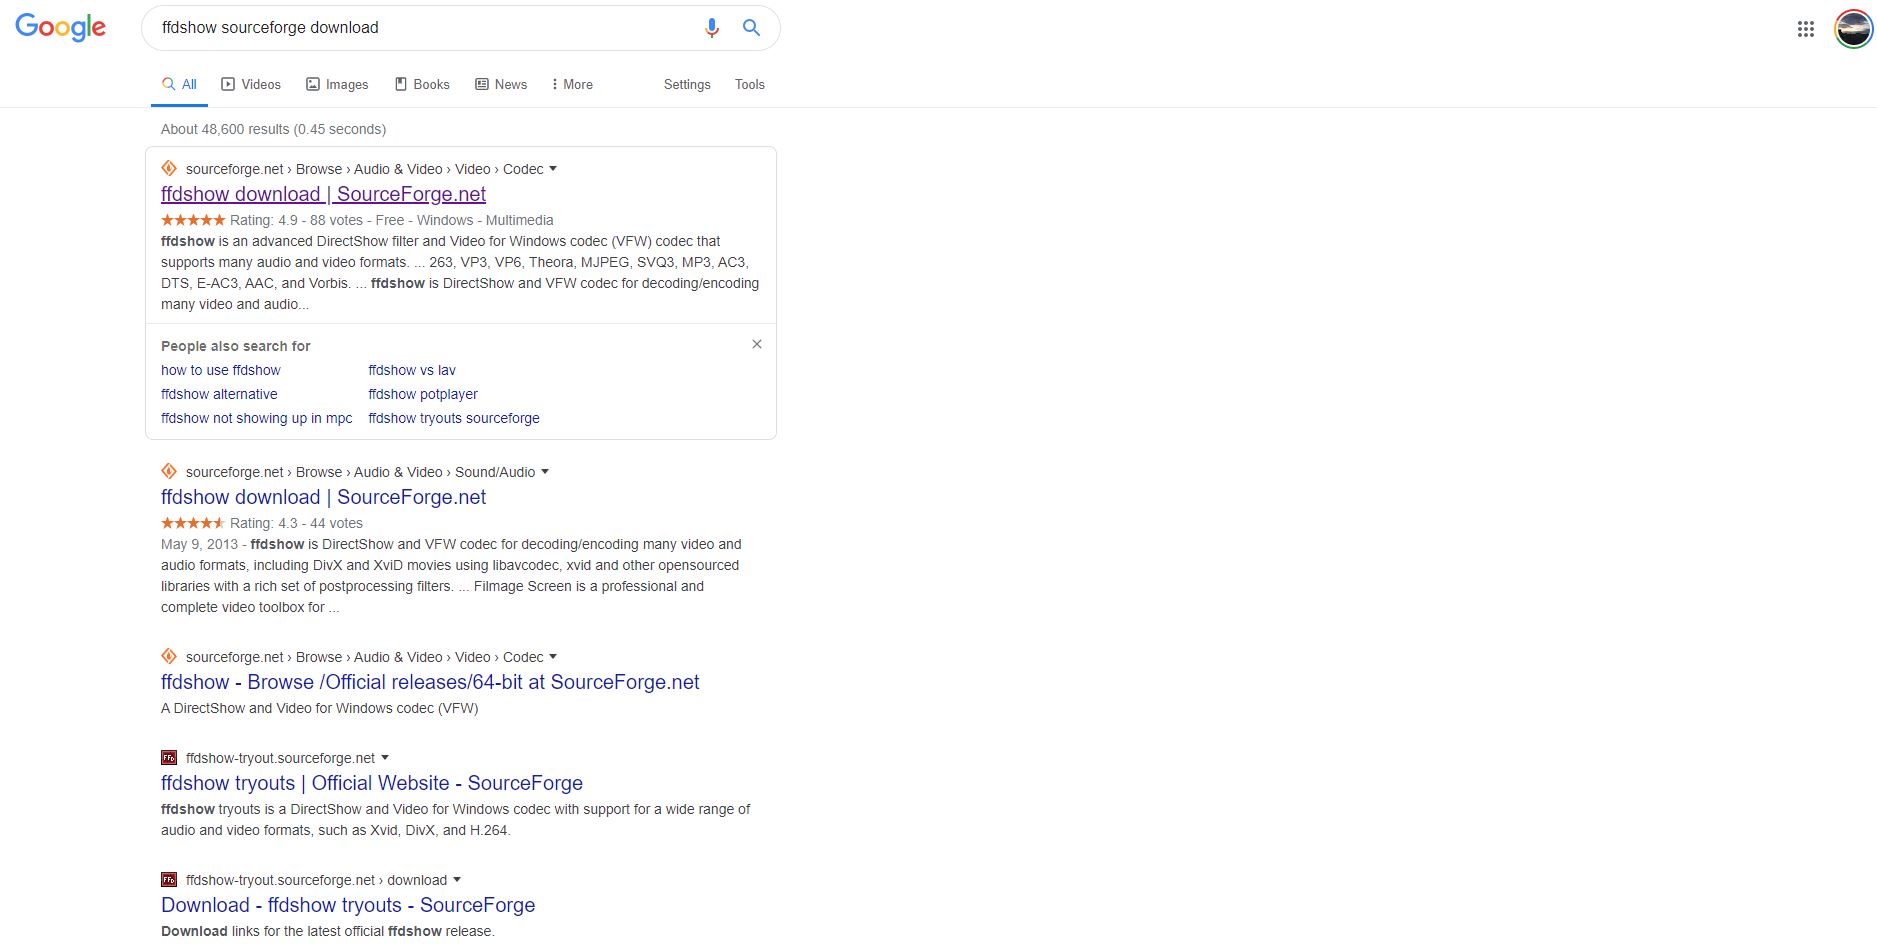Open second ffdshow download result rated 4.3

pos(323,497)
